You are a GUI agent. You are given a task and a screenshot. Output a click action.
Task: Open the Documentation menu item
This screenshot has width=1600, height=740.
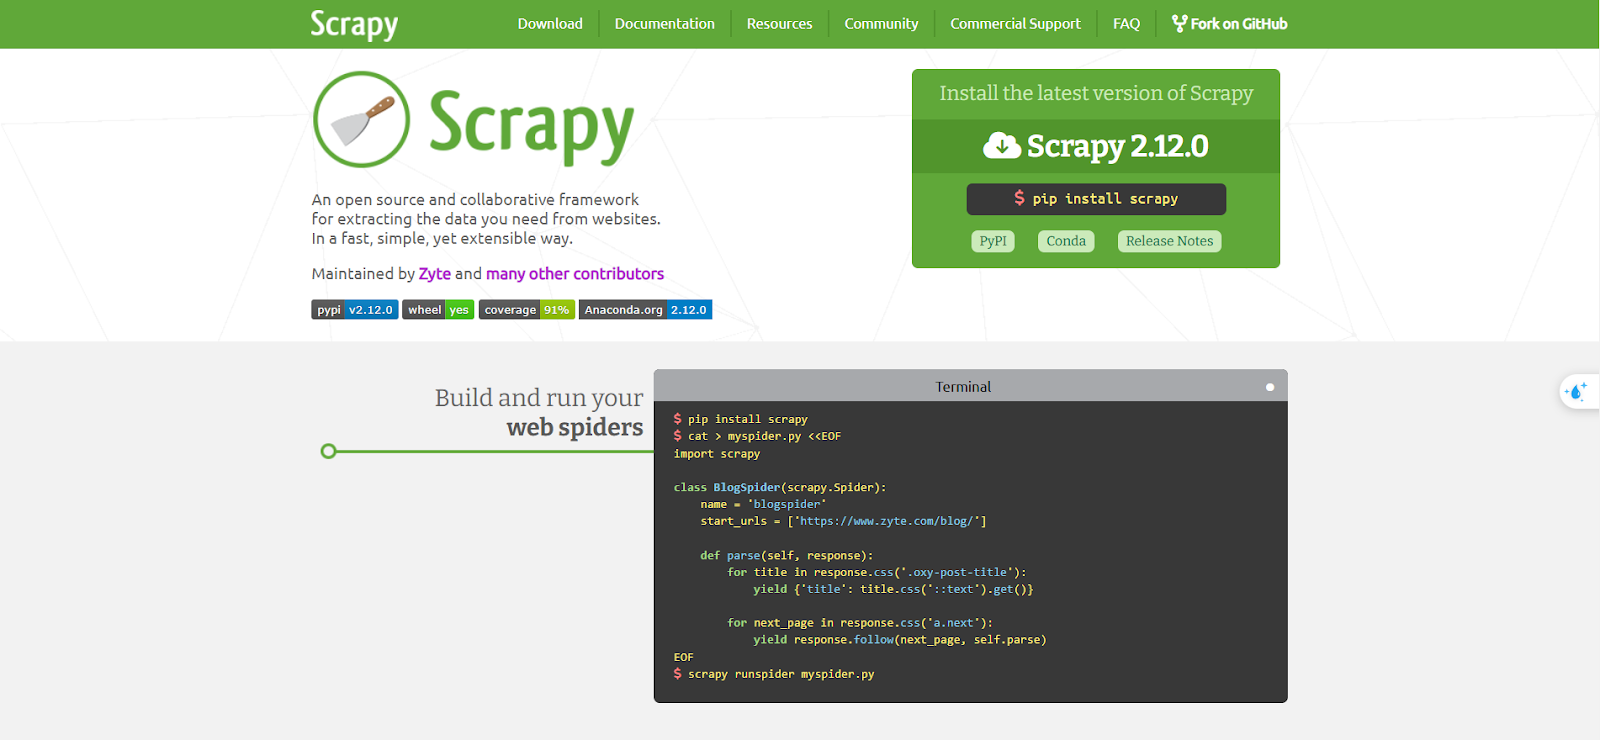point(665,24)
